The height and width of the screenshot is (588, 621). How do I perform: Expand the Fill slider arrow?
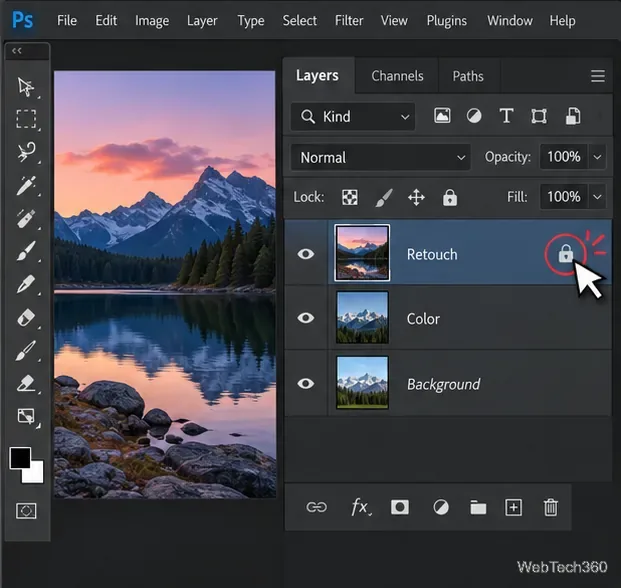pos(597,197)
